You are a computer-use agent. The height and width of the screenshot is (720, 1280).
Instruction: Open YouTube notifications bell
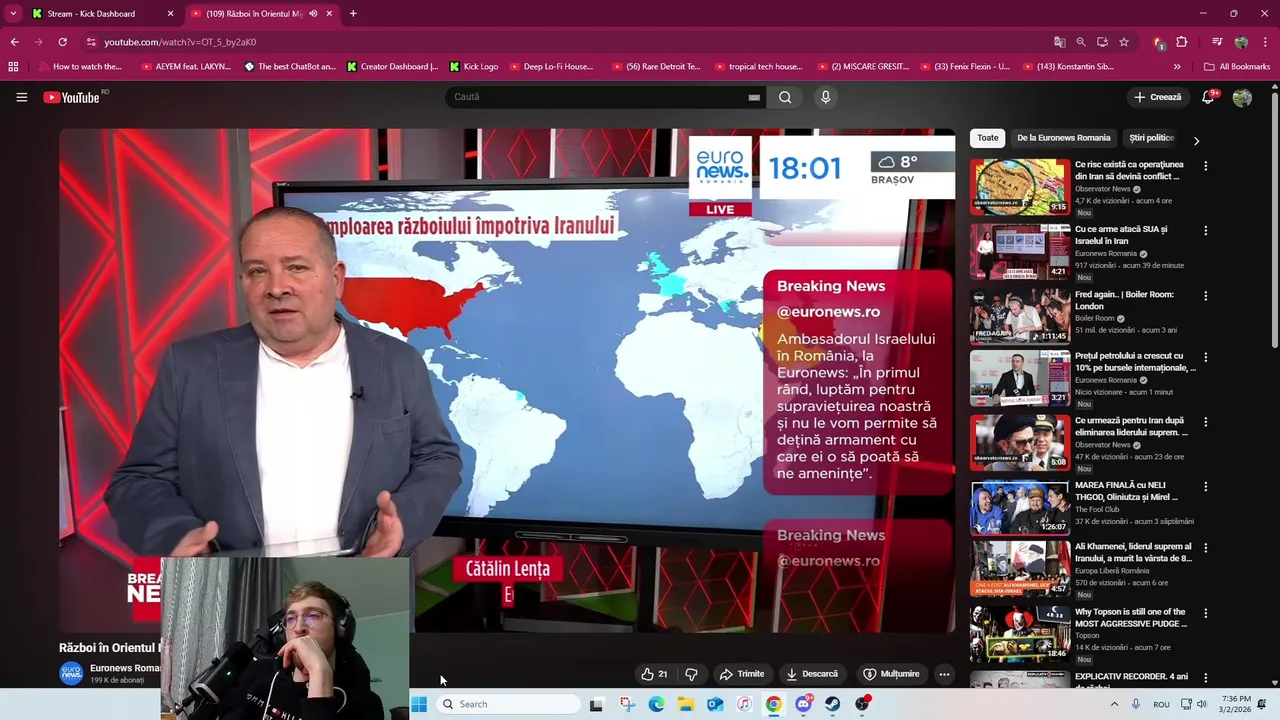[x=1209, y=97]
